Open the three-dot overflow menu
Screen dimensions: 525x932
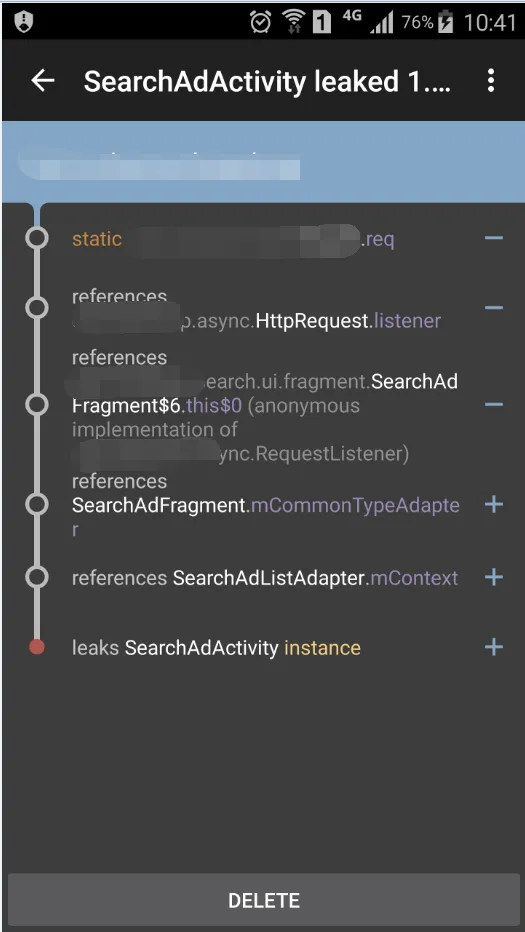coord(491,80)
